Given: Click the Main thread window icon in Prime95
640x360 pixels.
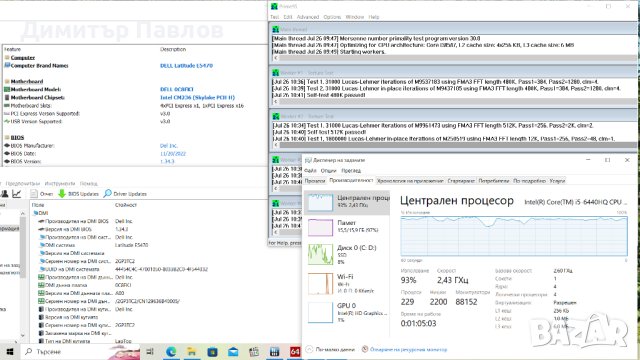Looking at the screenshot, I should point(276,29).
